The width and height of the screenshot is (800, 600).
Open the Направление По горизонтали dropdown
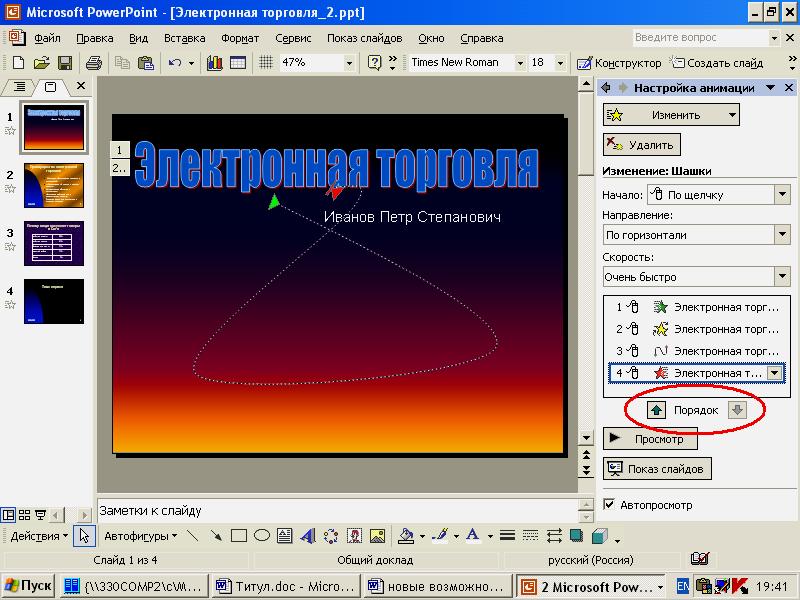(782, 235)
